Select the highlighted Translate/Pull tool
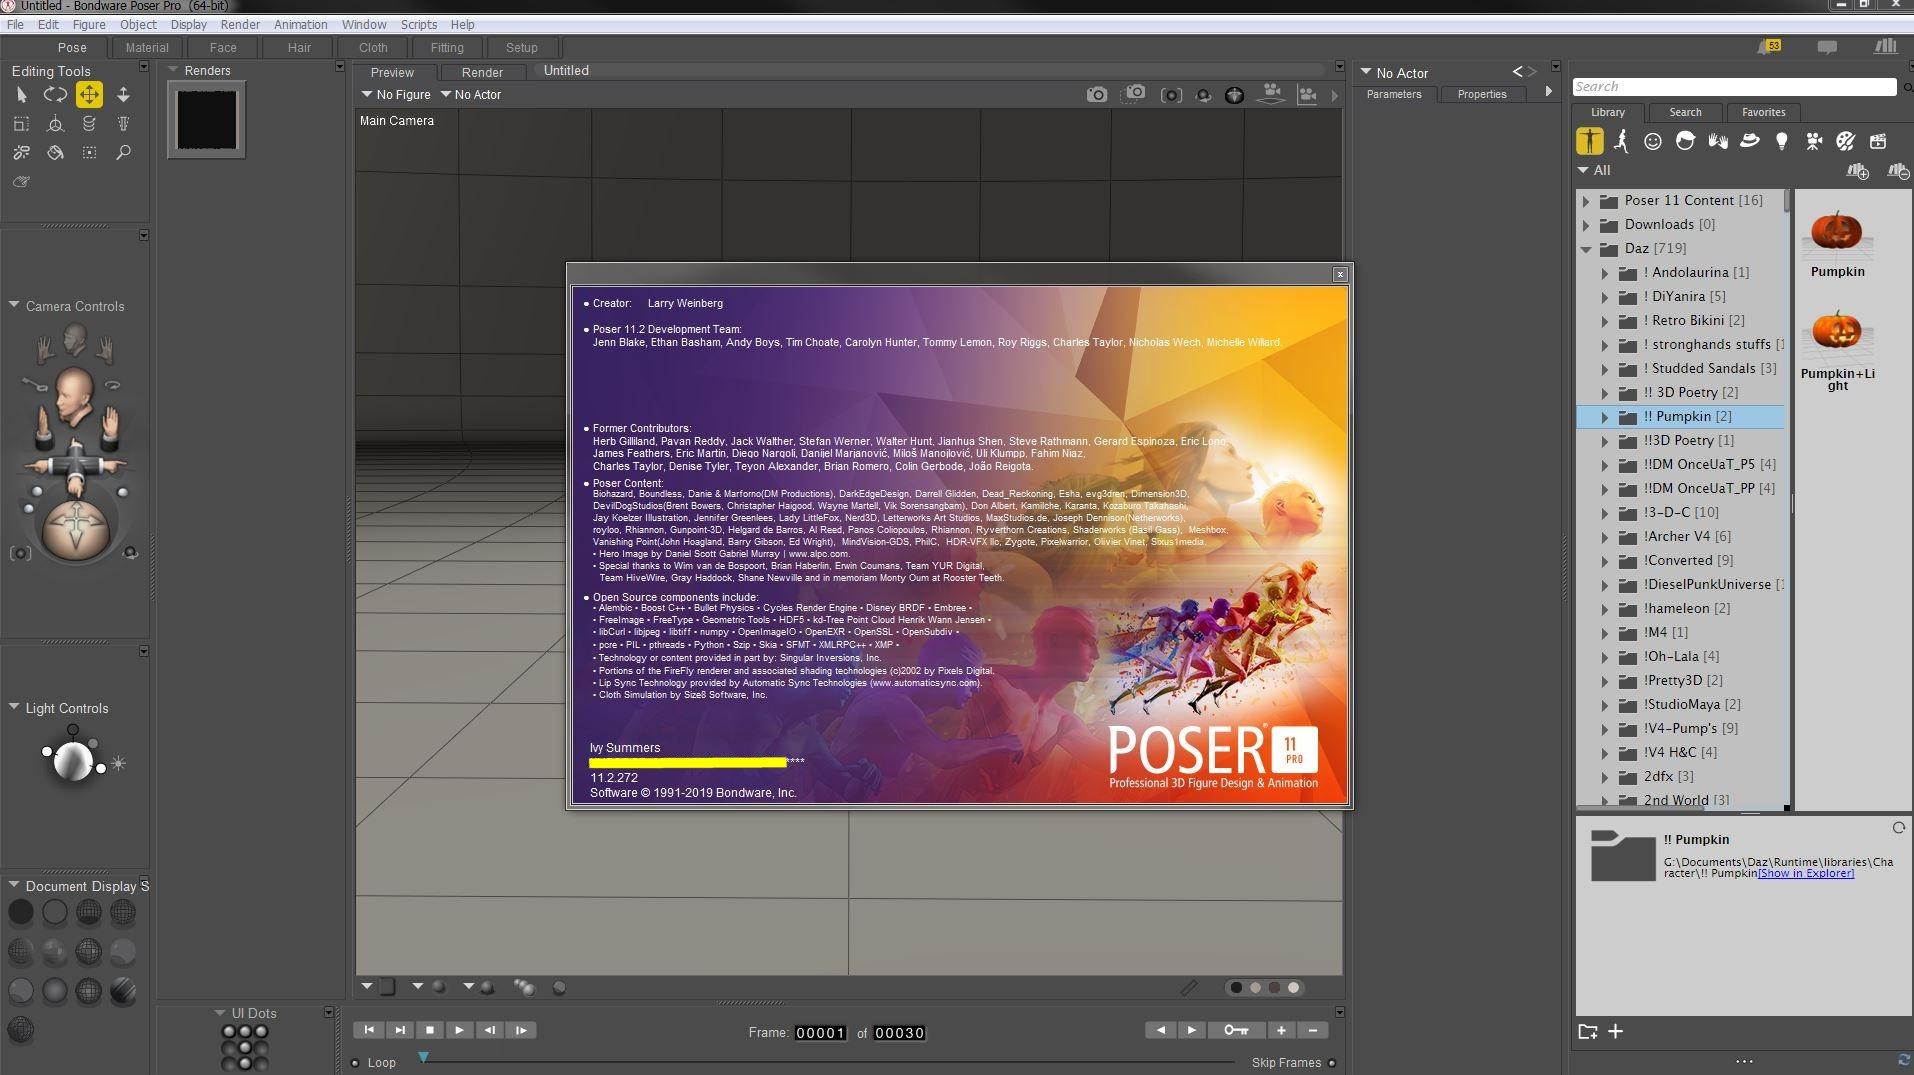 pos(89,95)
